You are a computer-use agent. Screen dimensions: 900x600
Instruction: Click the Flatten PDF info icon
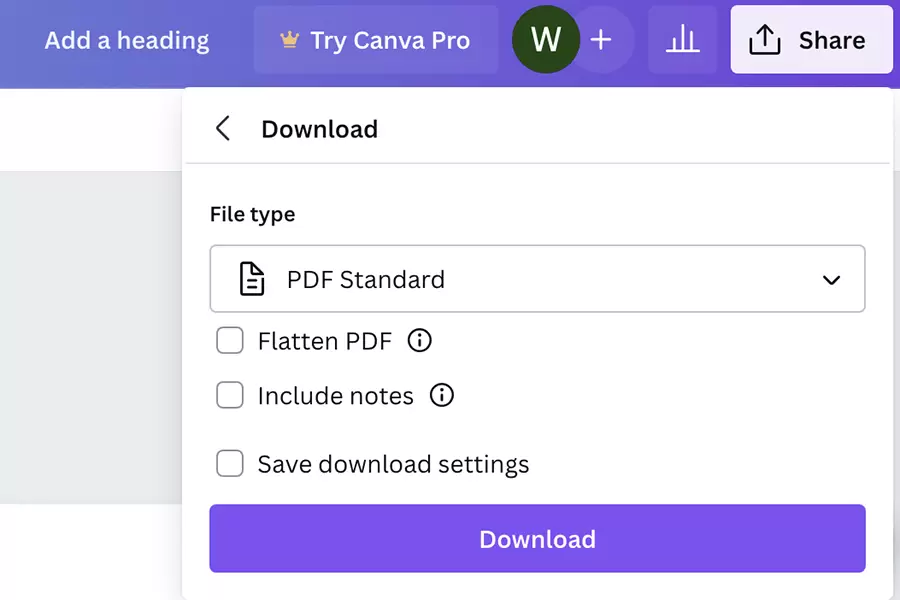click(x=420, y=341)
